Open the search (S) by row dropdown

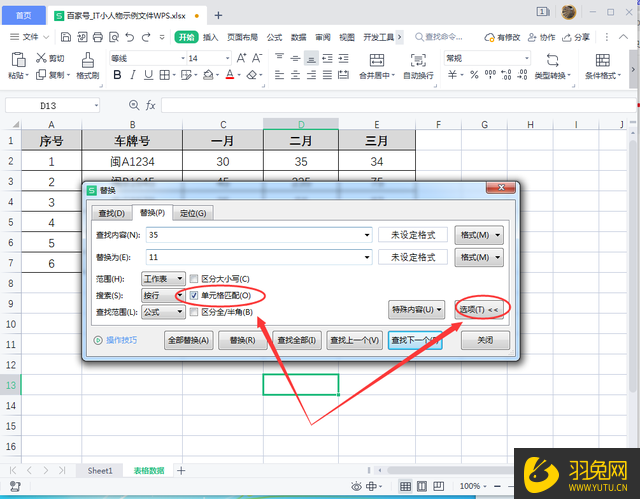click(x=163, y=295)
